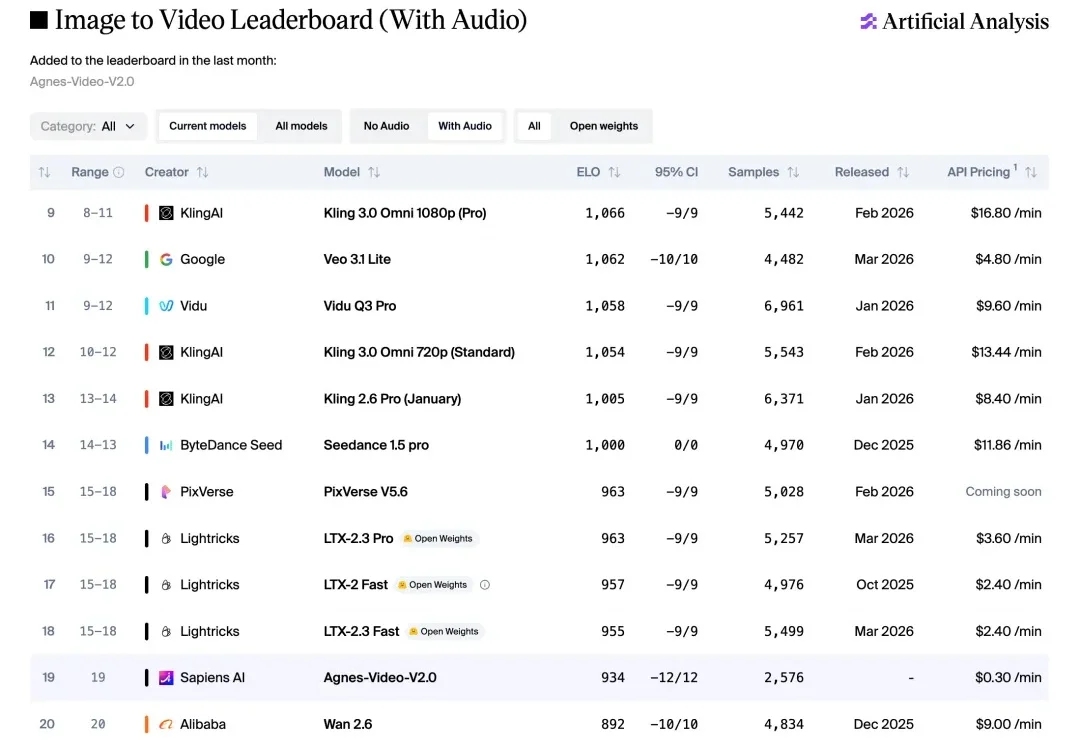Viewport: 1080px width, 744px height.
Task: Sort the table by Creator
Action: [x=202, y=172]
